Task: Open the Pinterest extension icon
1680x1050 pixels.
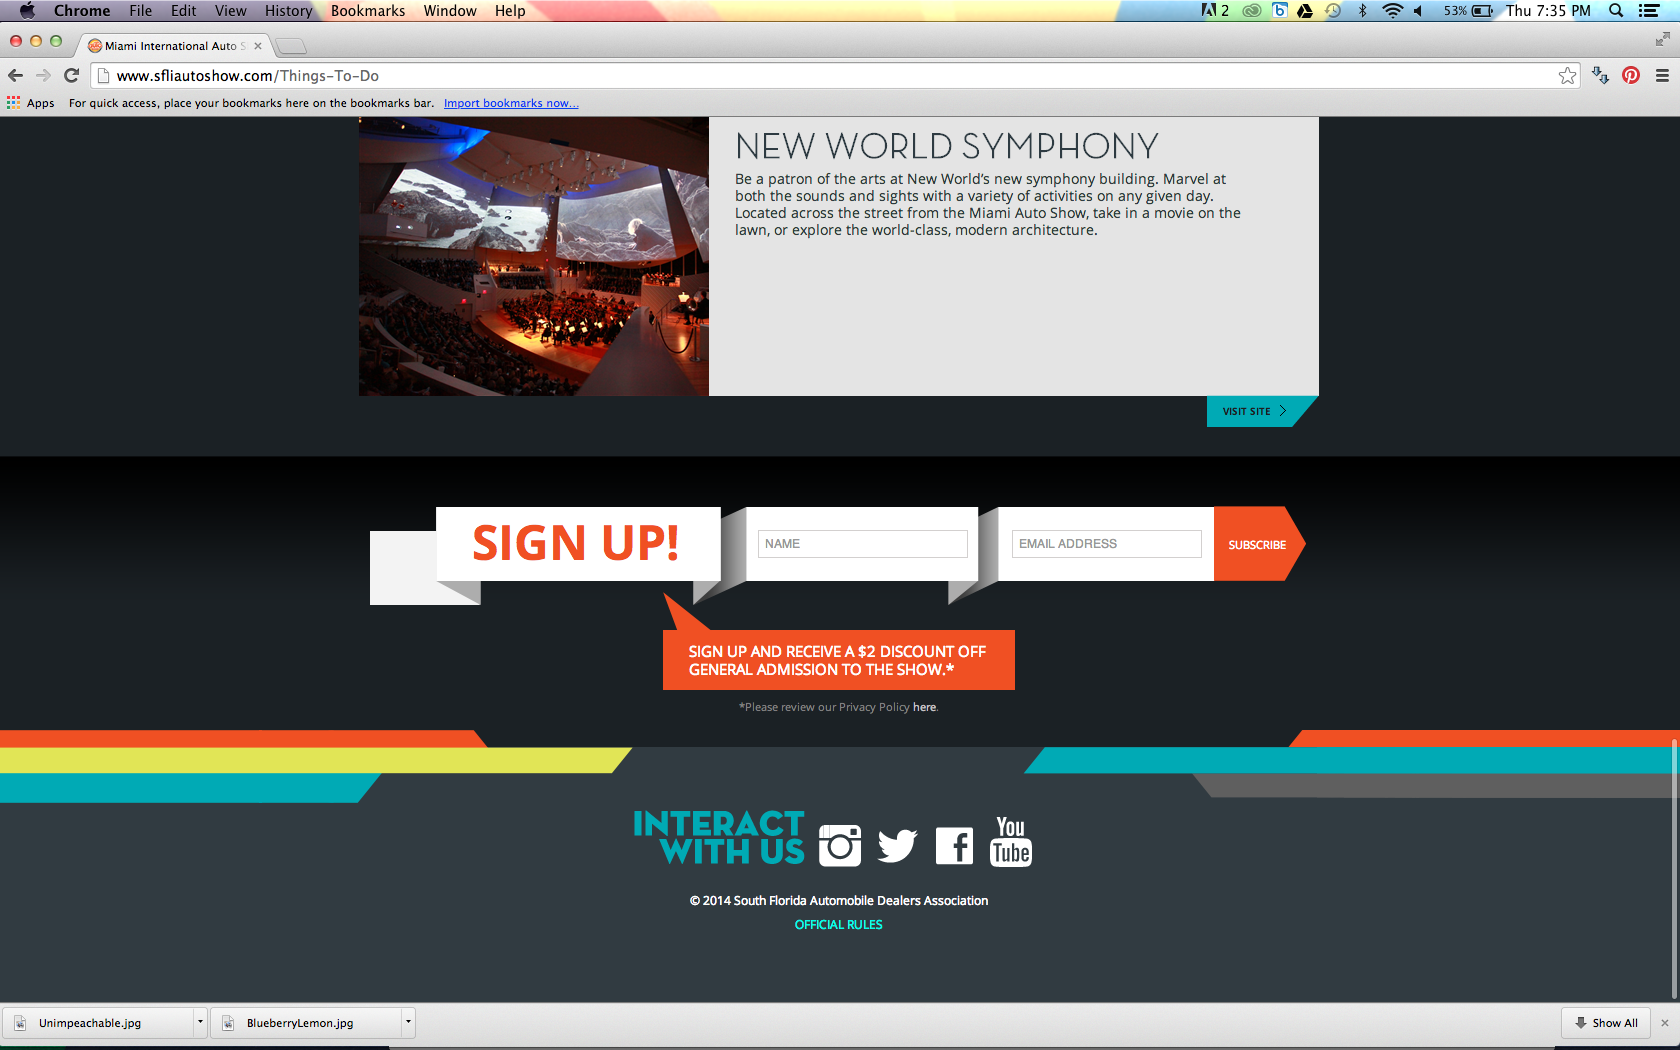Action: 1631,75
